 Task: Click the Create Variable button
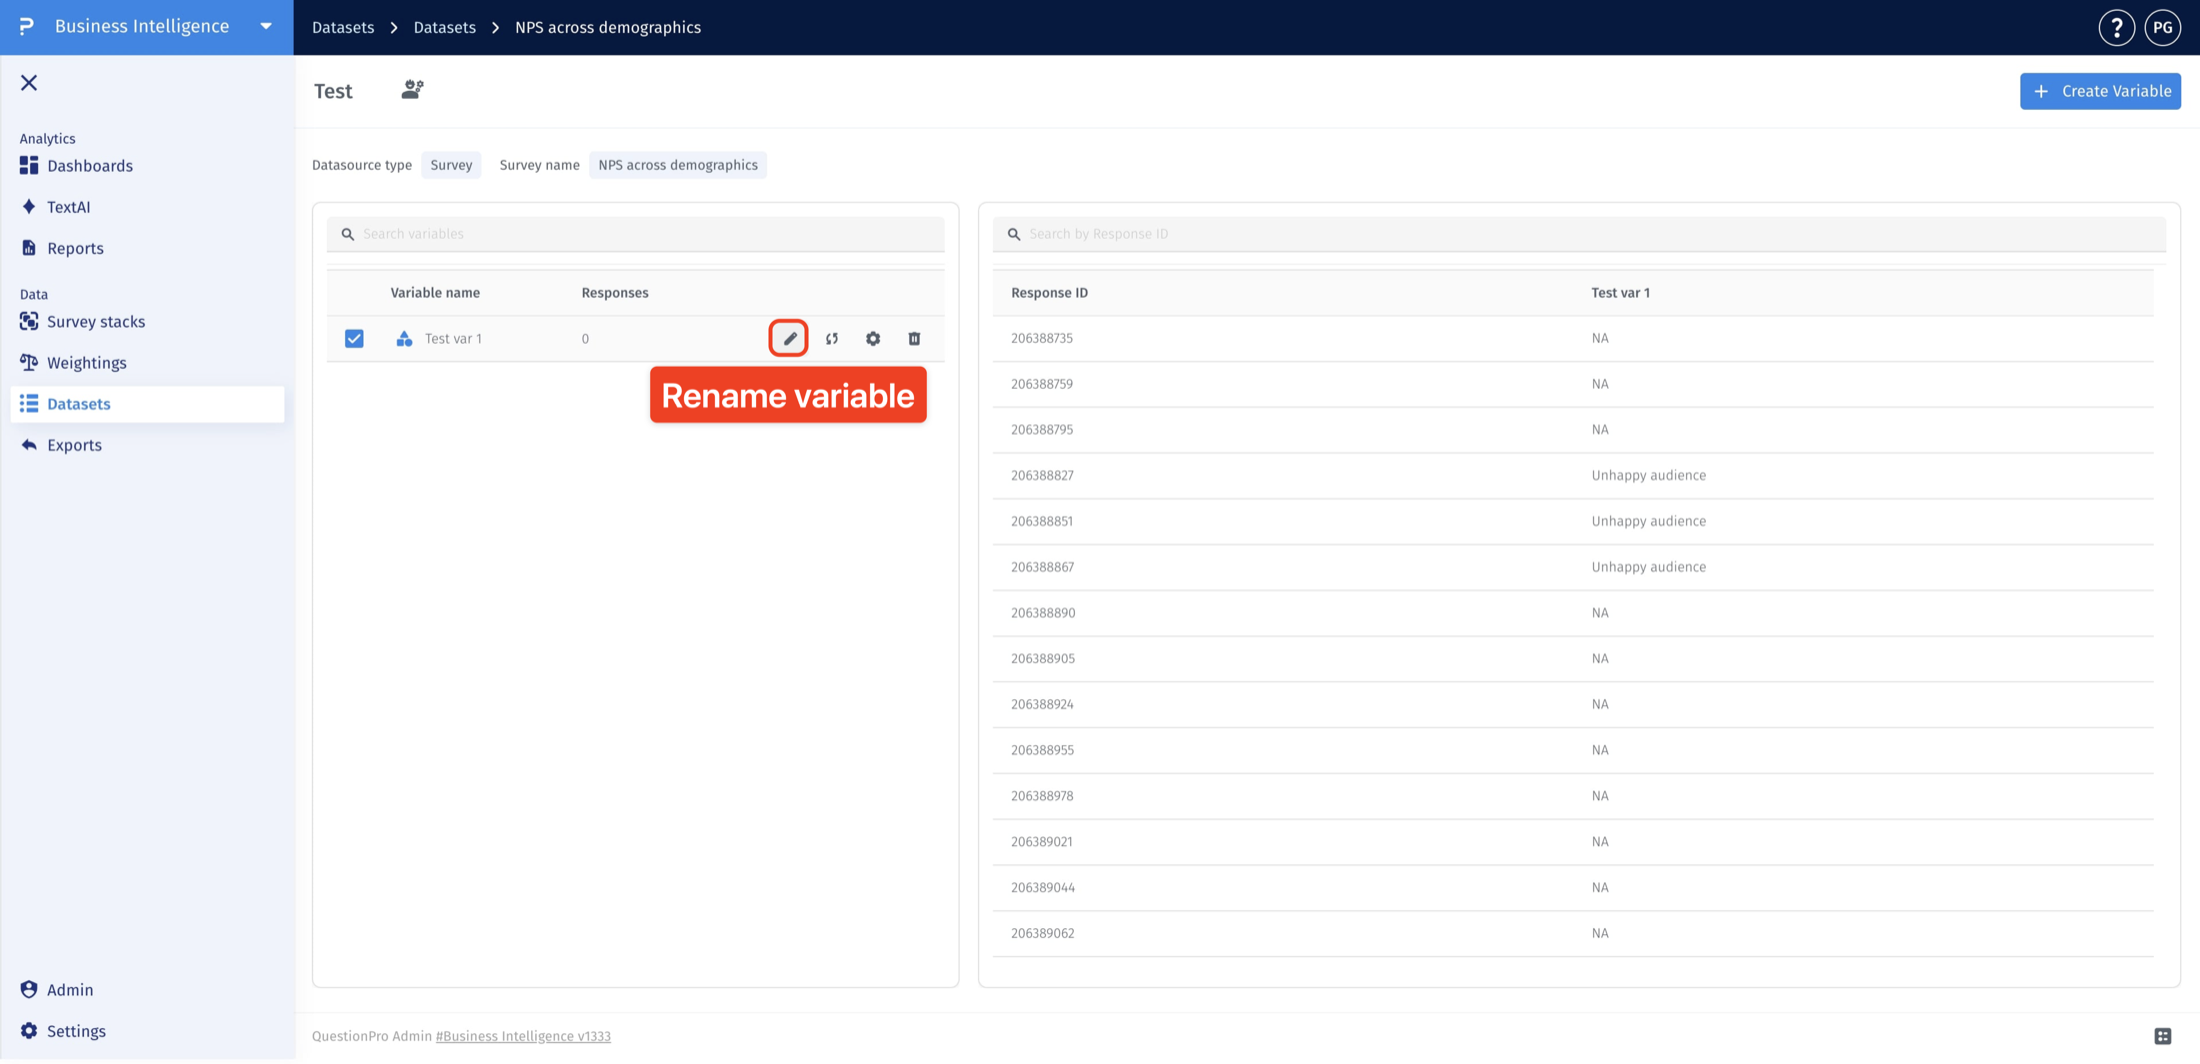2100,91
